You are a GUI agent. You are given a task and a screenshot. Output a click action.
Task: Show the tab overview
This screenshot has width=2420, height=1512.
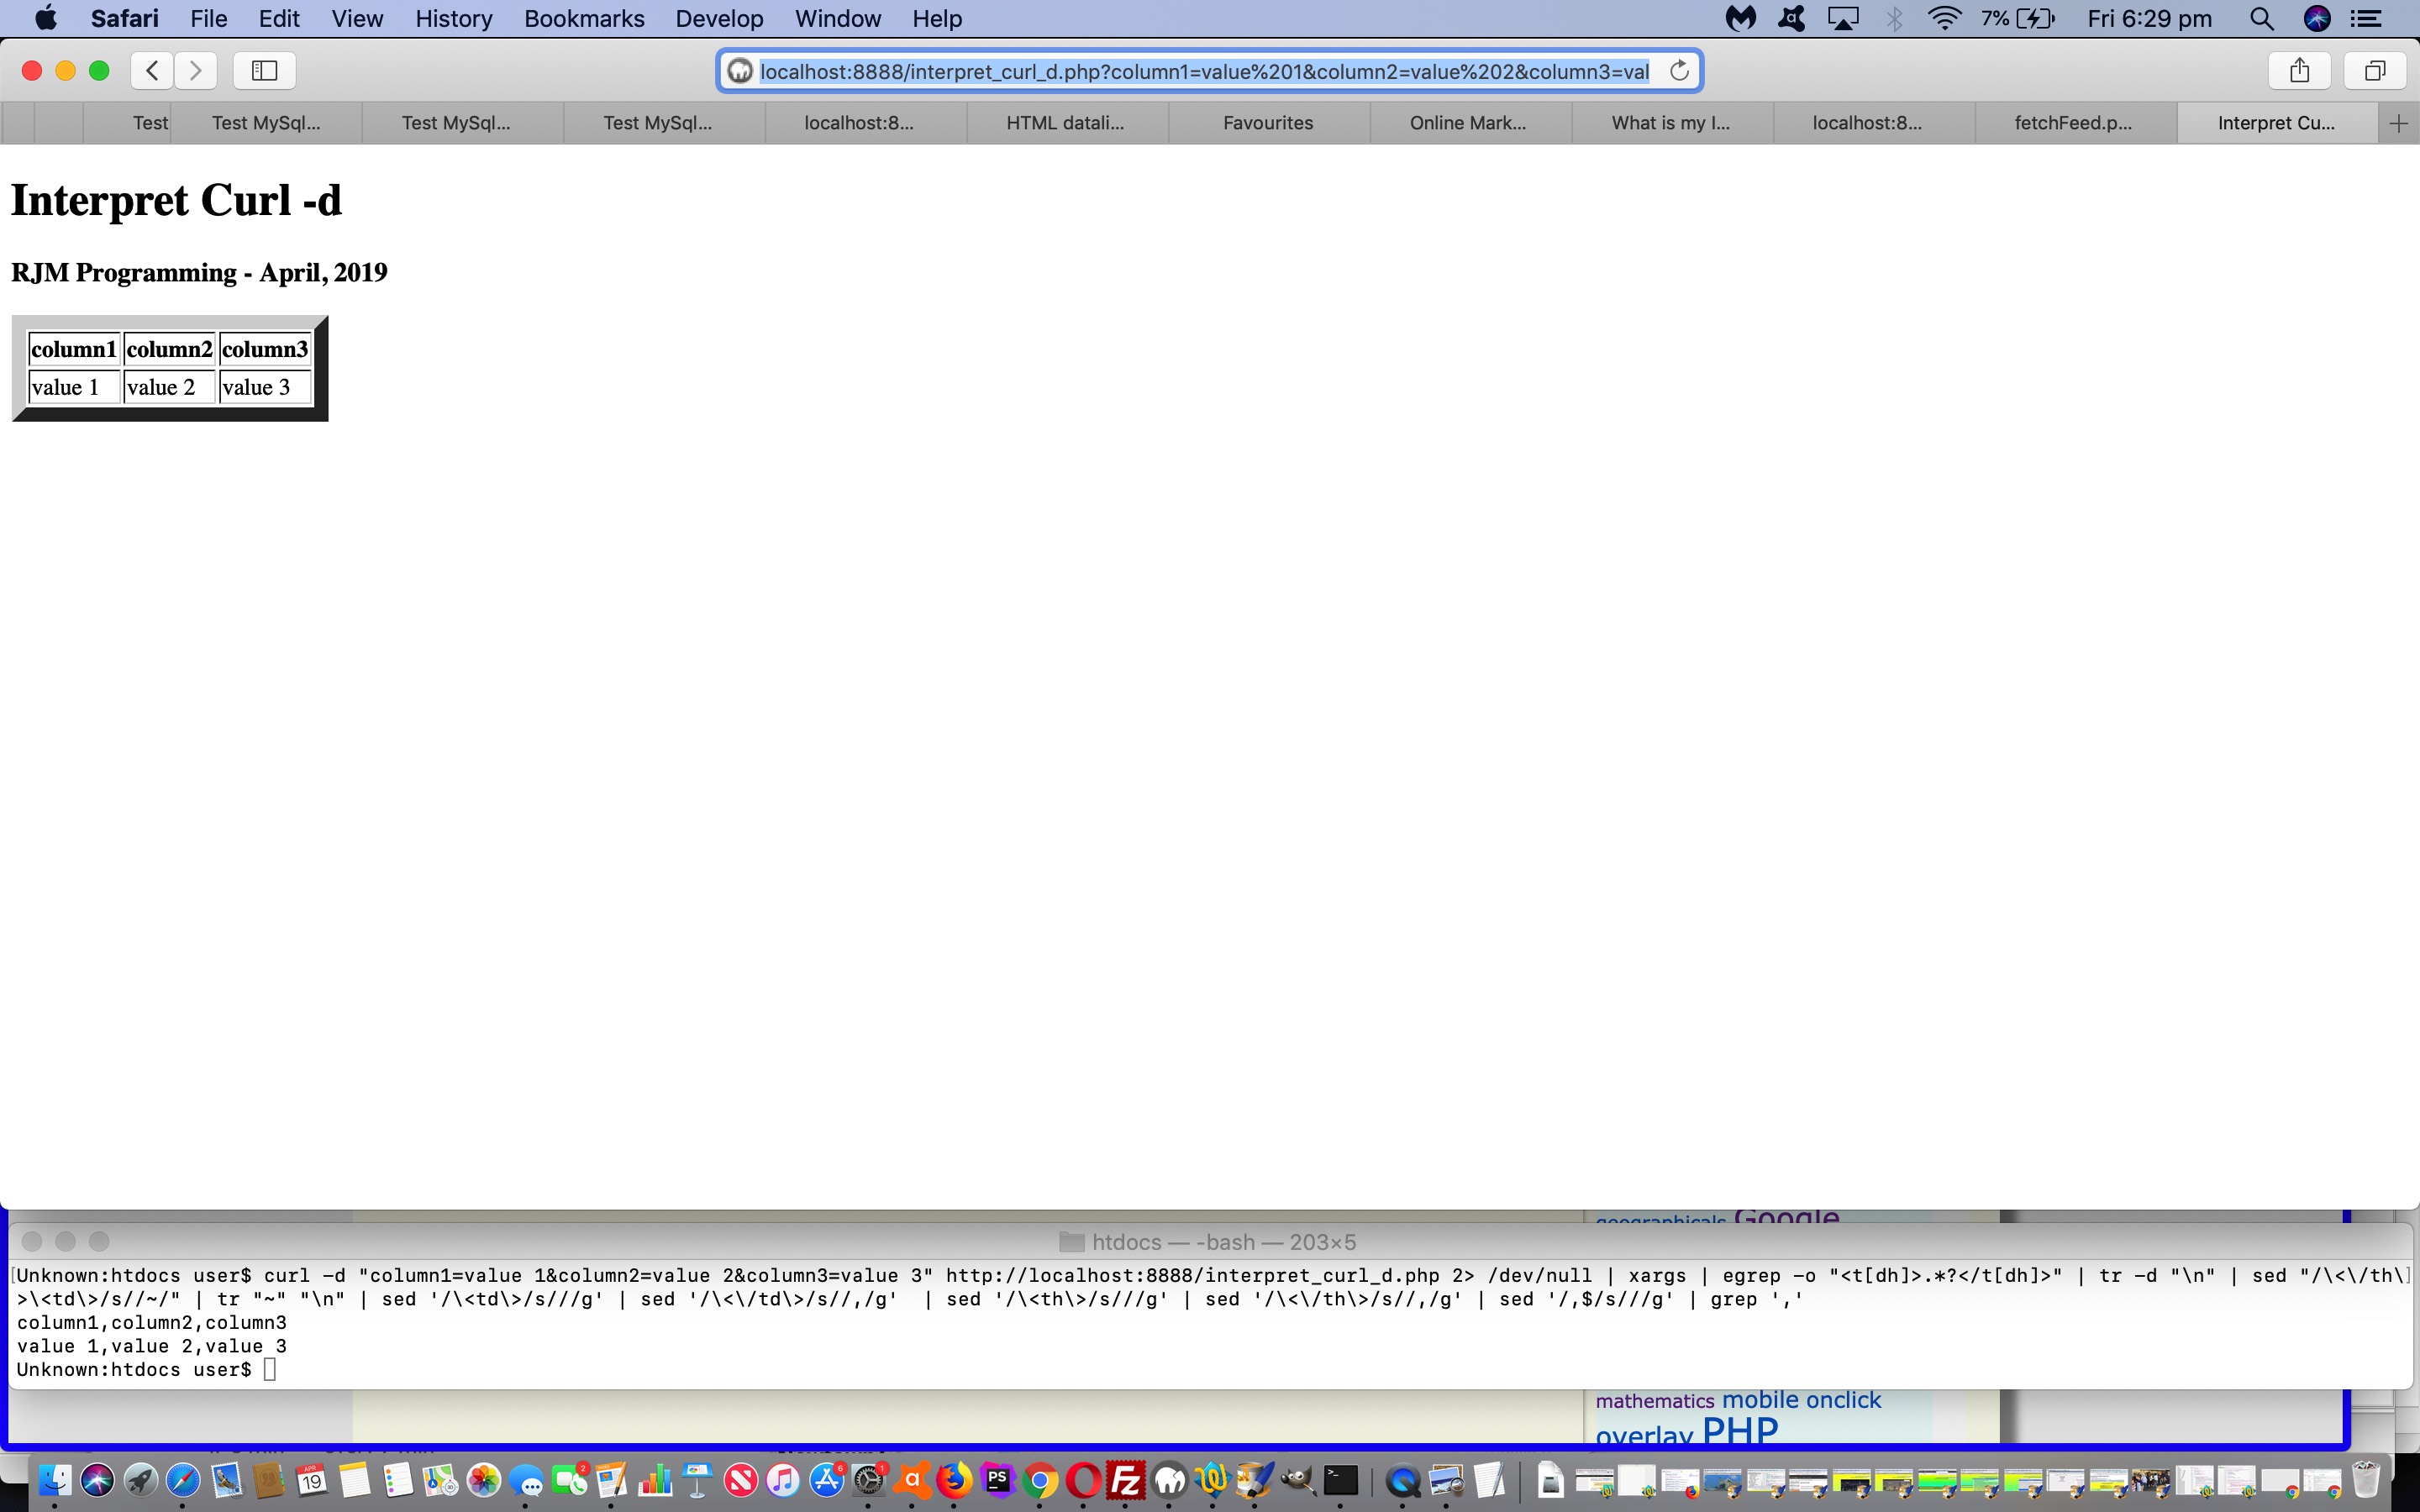[x=2374, y=70]
